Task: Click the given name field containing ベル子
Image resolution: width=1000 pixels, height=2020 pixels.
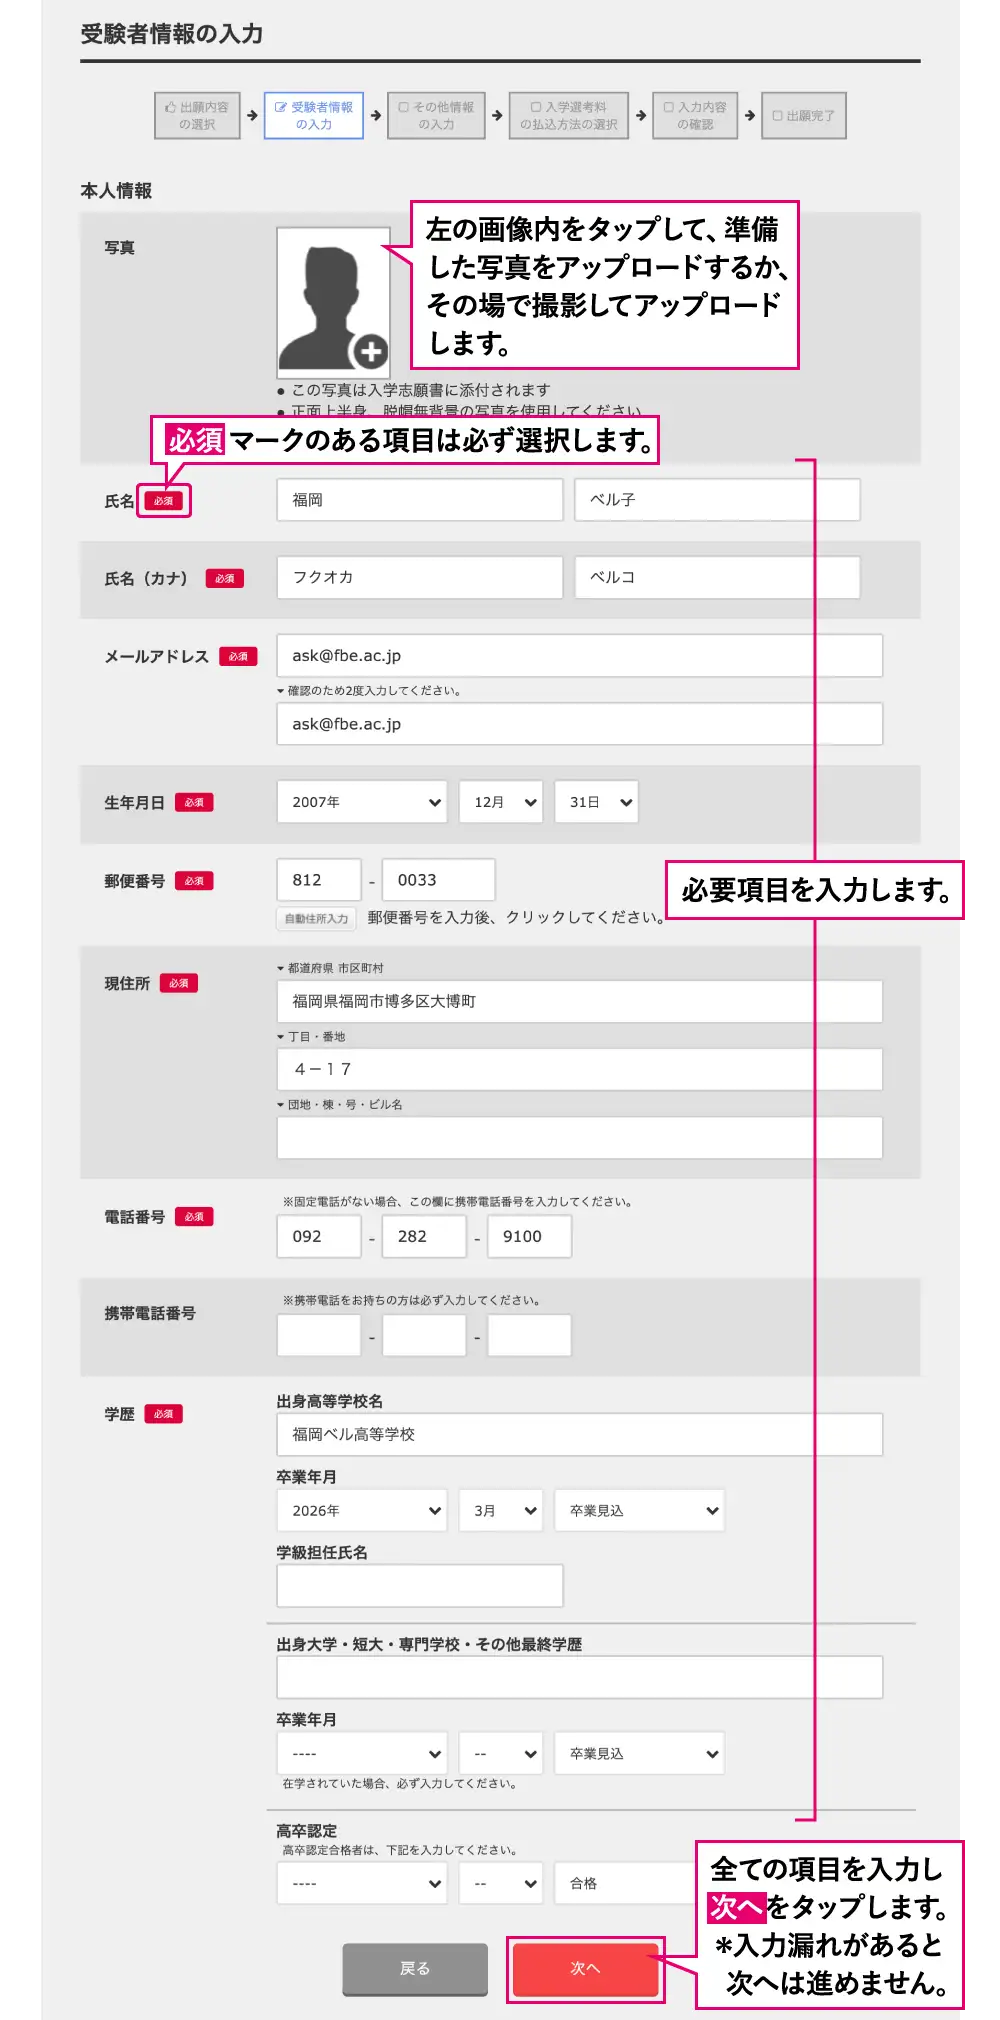Action: point(717,500)
